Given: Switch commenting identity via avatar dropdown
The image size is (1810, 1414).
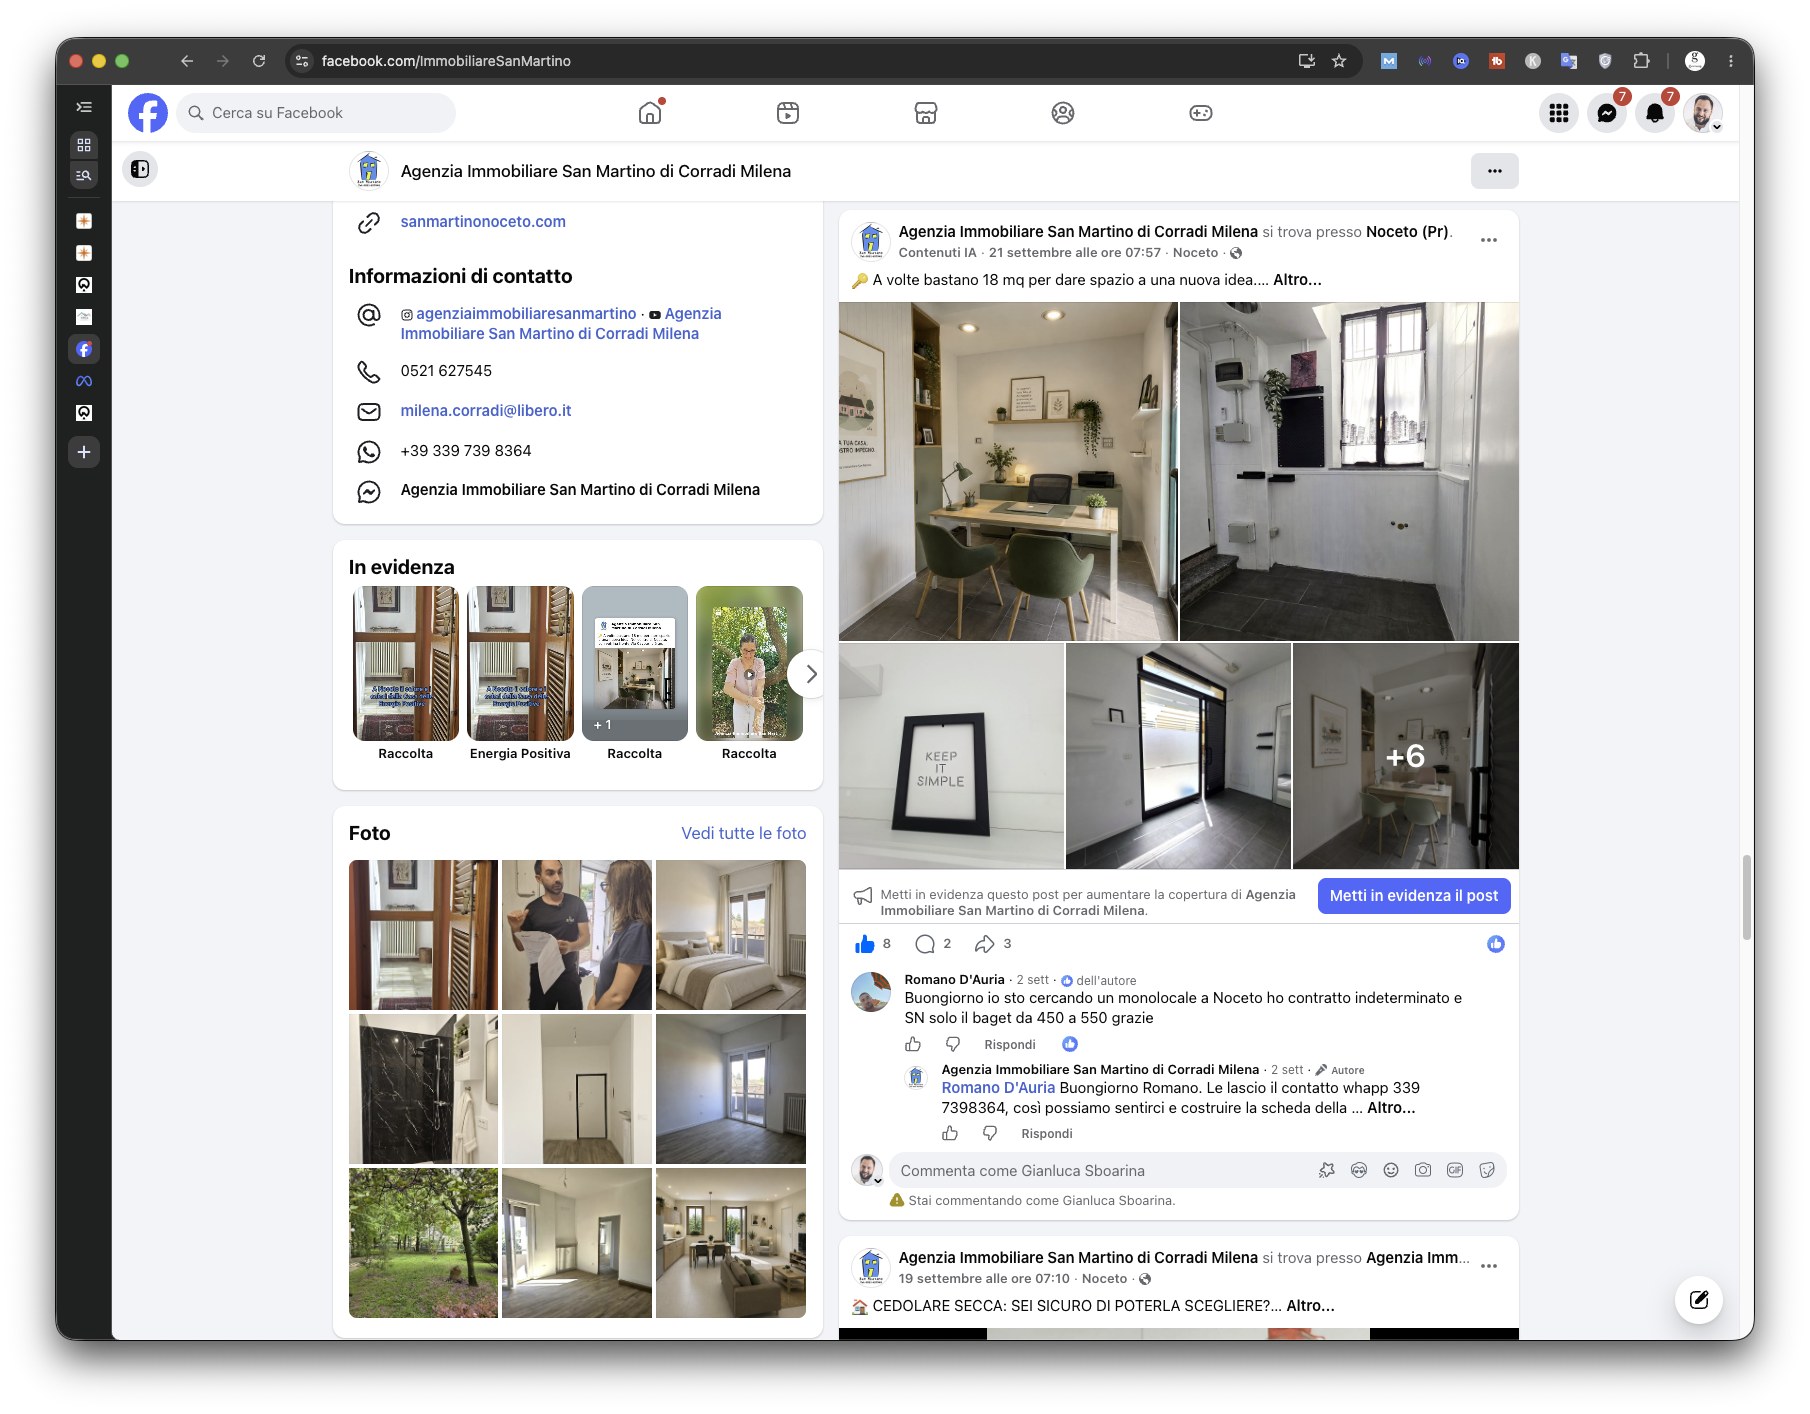Looking at the screenshot, I should click(867, 1170).
